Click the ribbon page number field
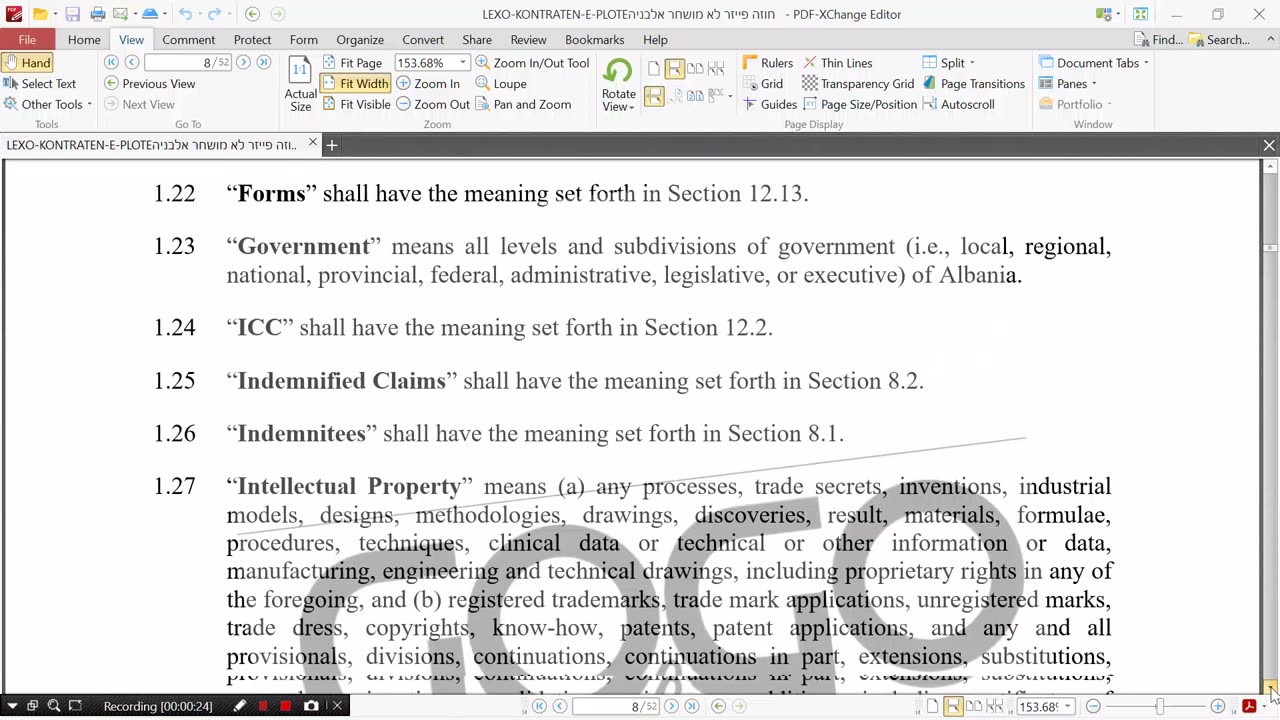 [188, 63]
